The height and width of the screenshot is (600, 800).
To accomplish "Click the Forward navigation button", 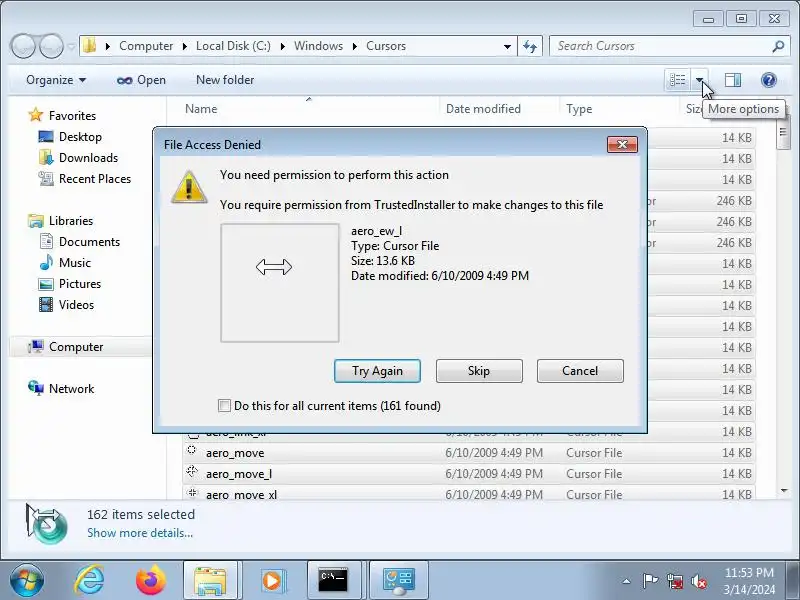I will pos(52,46).
